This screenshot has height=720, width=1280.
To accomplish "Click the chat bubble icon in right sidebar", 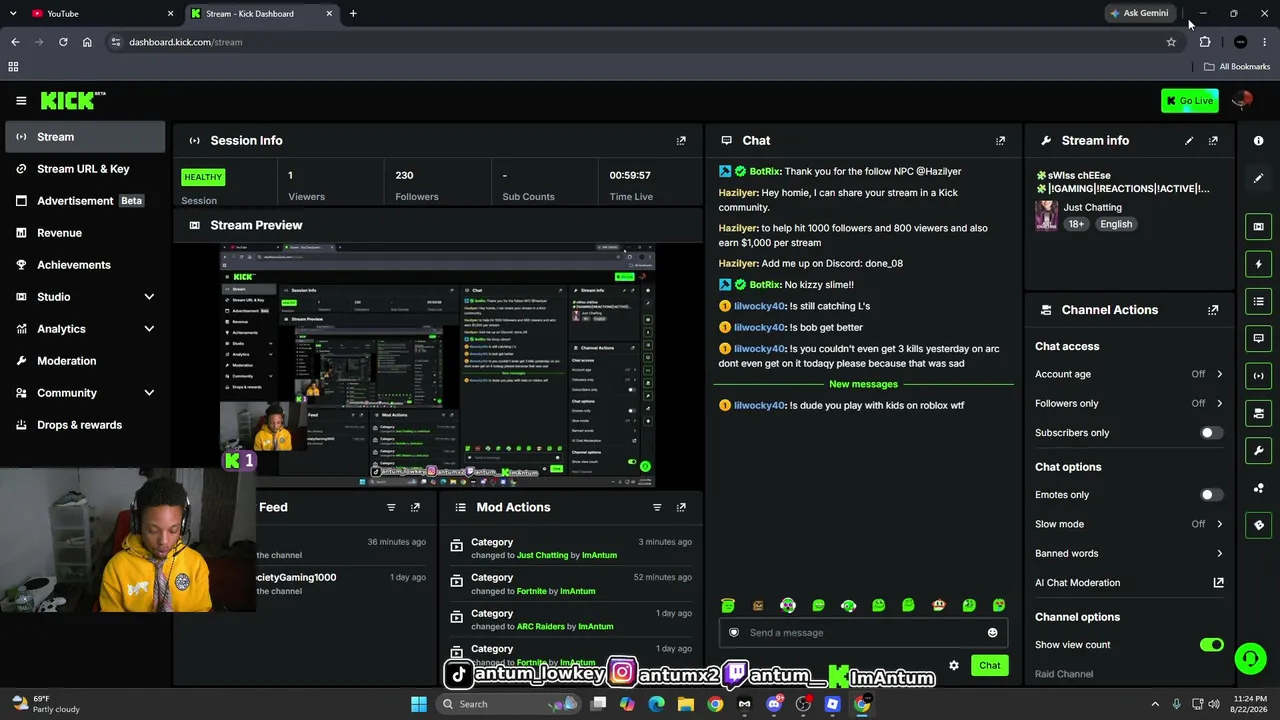I will 1258,338.
